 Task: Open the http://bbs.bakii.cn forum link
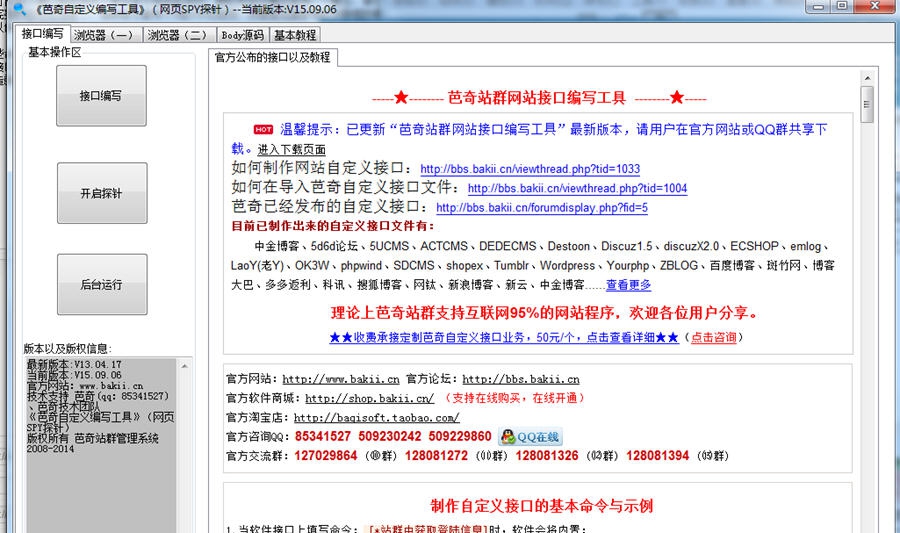[521, 379]
